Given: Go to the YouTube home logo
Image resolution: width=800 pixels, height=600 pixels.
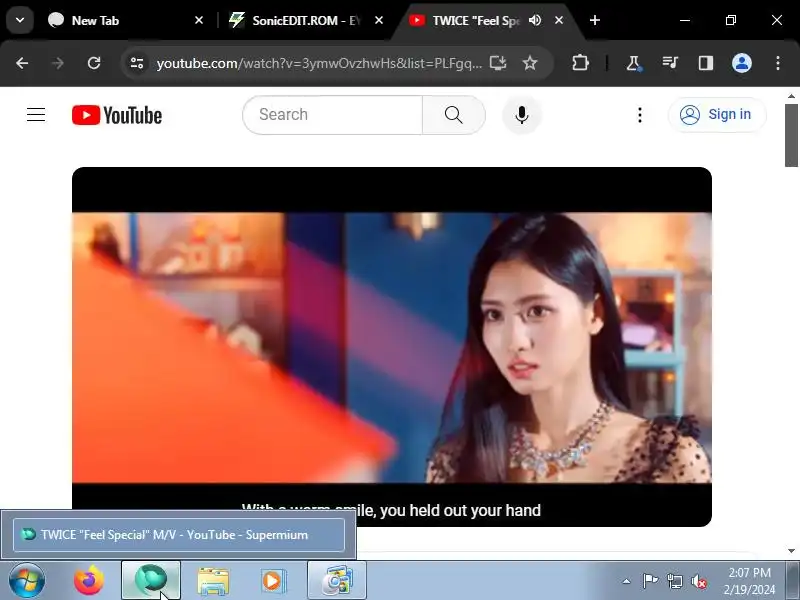Looking at the screenshot, I should pyautogui.click(x=117, y=115).
